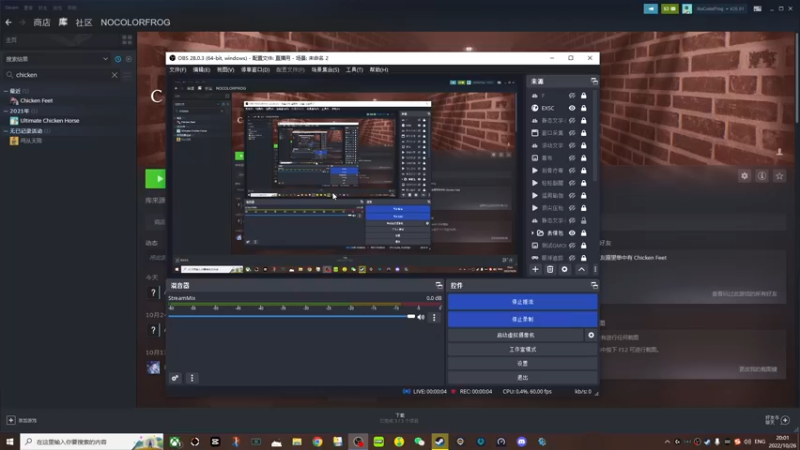
Task: Unlock the F source lock icon
Action: pos(584,95)
